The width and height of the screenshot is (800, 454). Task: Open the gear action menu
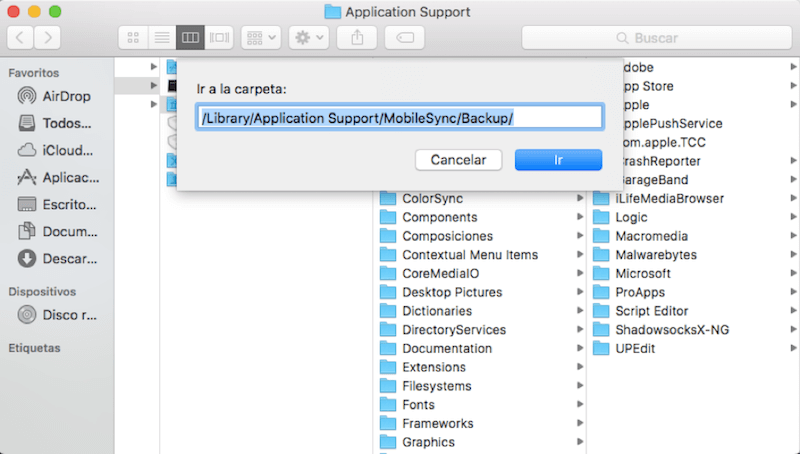309,38
